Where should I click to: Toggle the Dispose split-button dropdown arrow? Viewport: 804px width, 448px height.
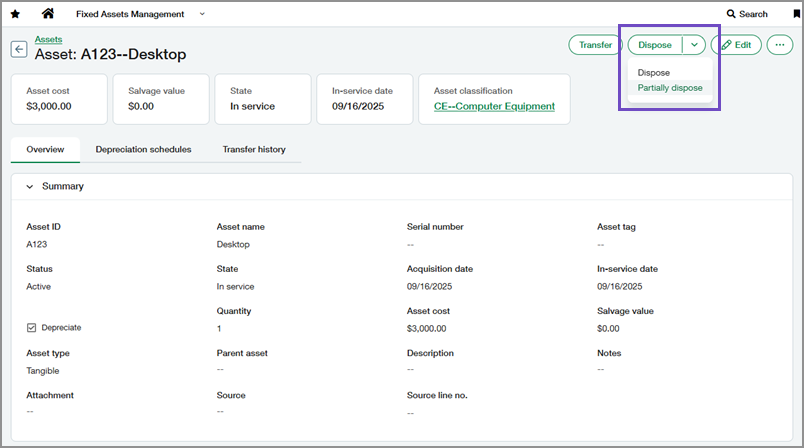pos(694,45)
